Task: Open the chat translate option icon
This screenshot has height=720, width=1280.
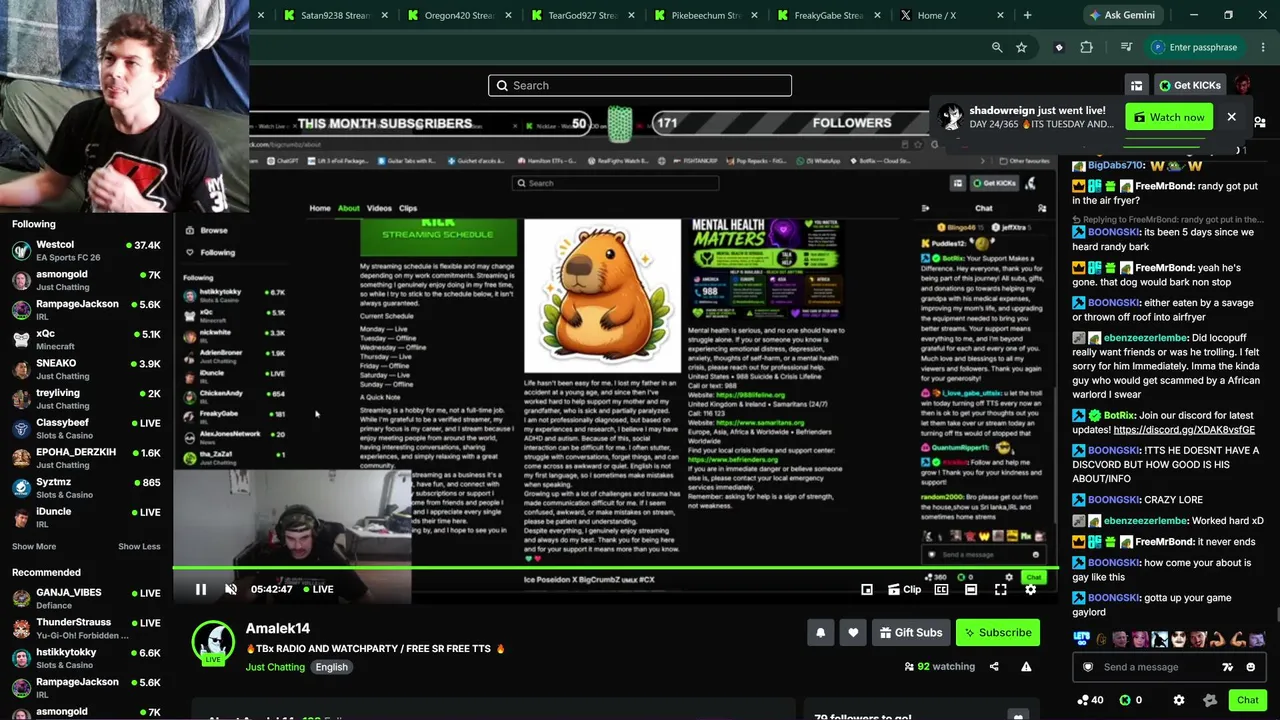Action: point(1228,667)
